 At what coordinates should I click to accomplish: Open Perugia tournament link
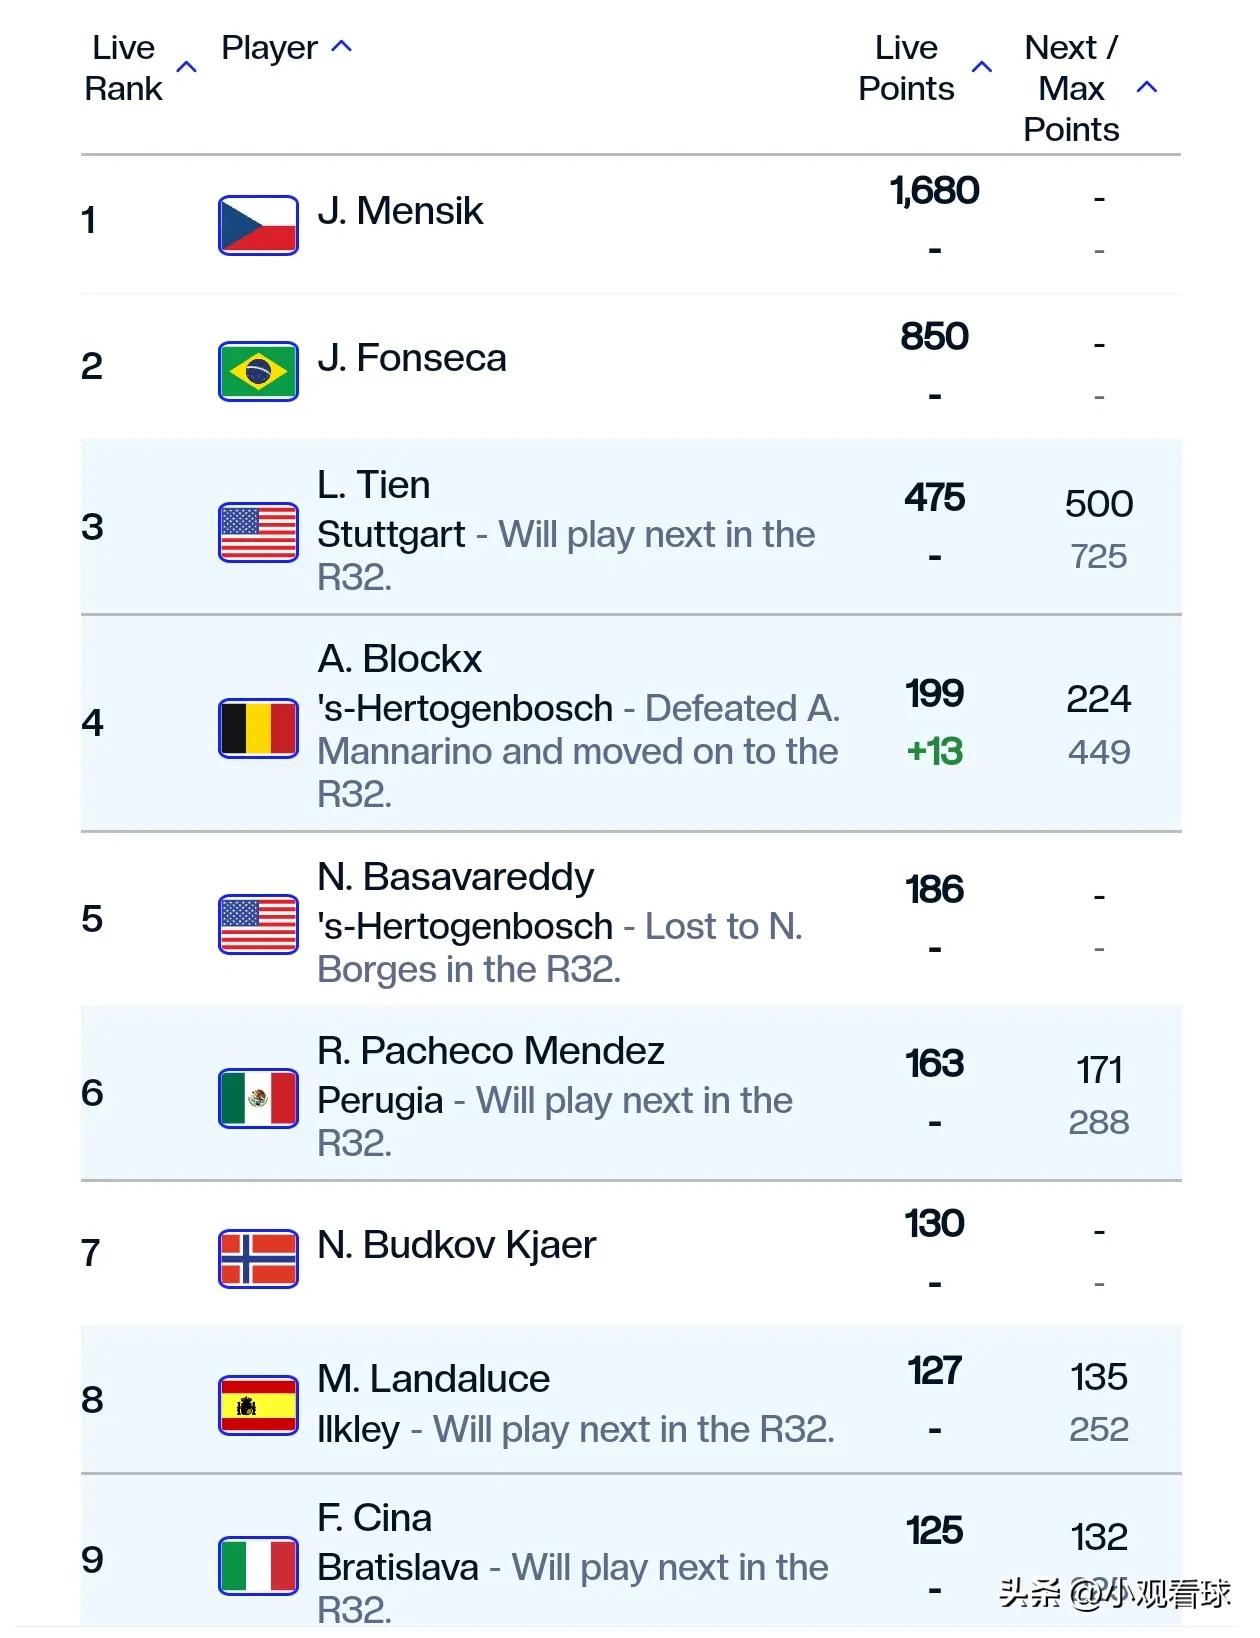[380, 1101]
